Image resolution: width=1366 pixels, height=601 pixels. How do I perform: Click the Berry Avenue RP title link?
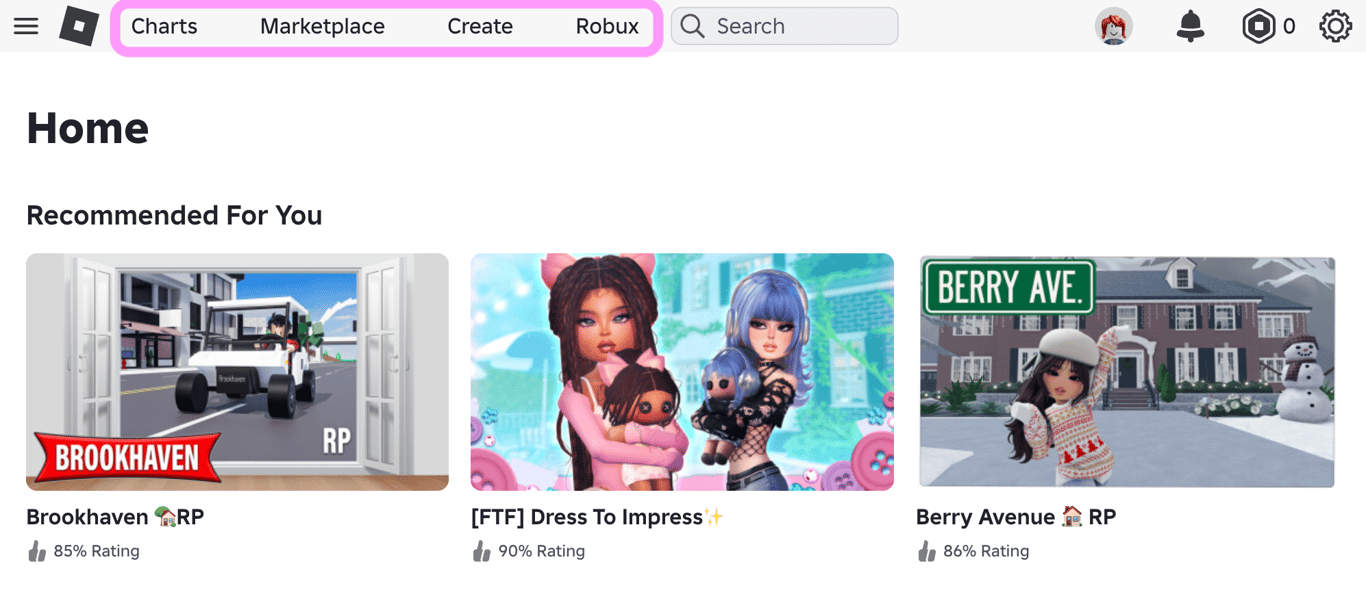tap(1015, 517)
